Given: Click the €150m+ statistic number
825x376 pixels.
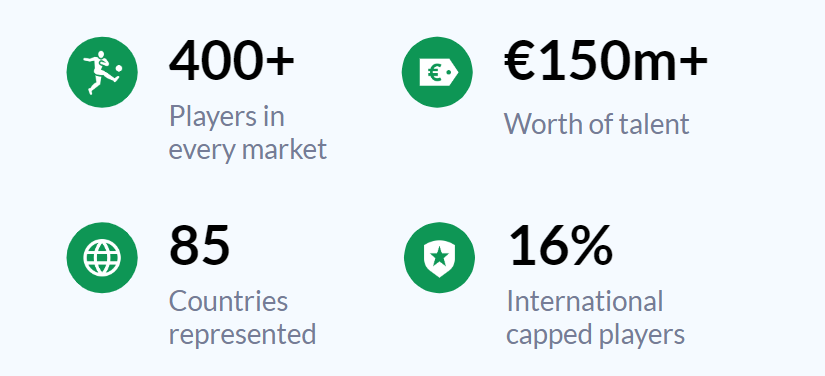Looking at the screenshot, I should pyautogui.click(x=606, y=60).
